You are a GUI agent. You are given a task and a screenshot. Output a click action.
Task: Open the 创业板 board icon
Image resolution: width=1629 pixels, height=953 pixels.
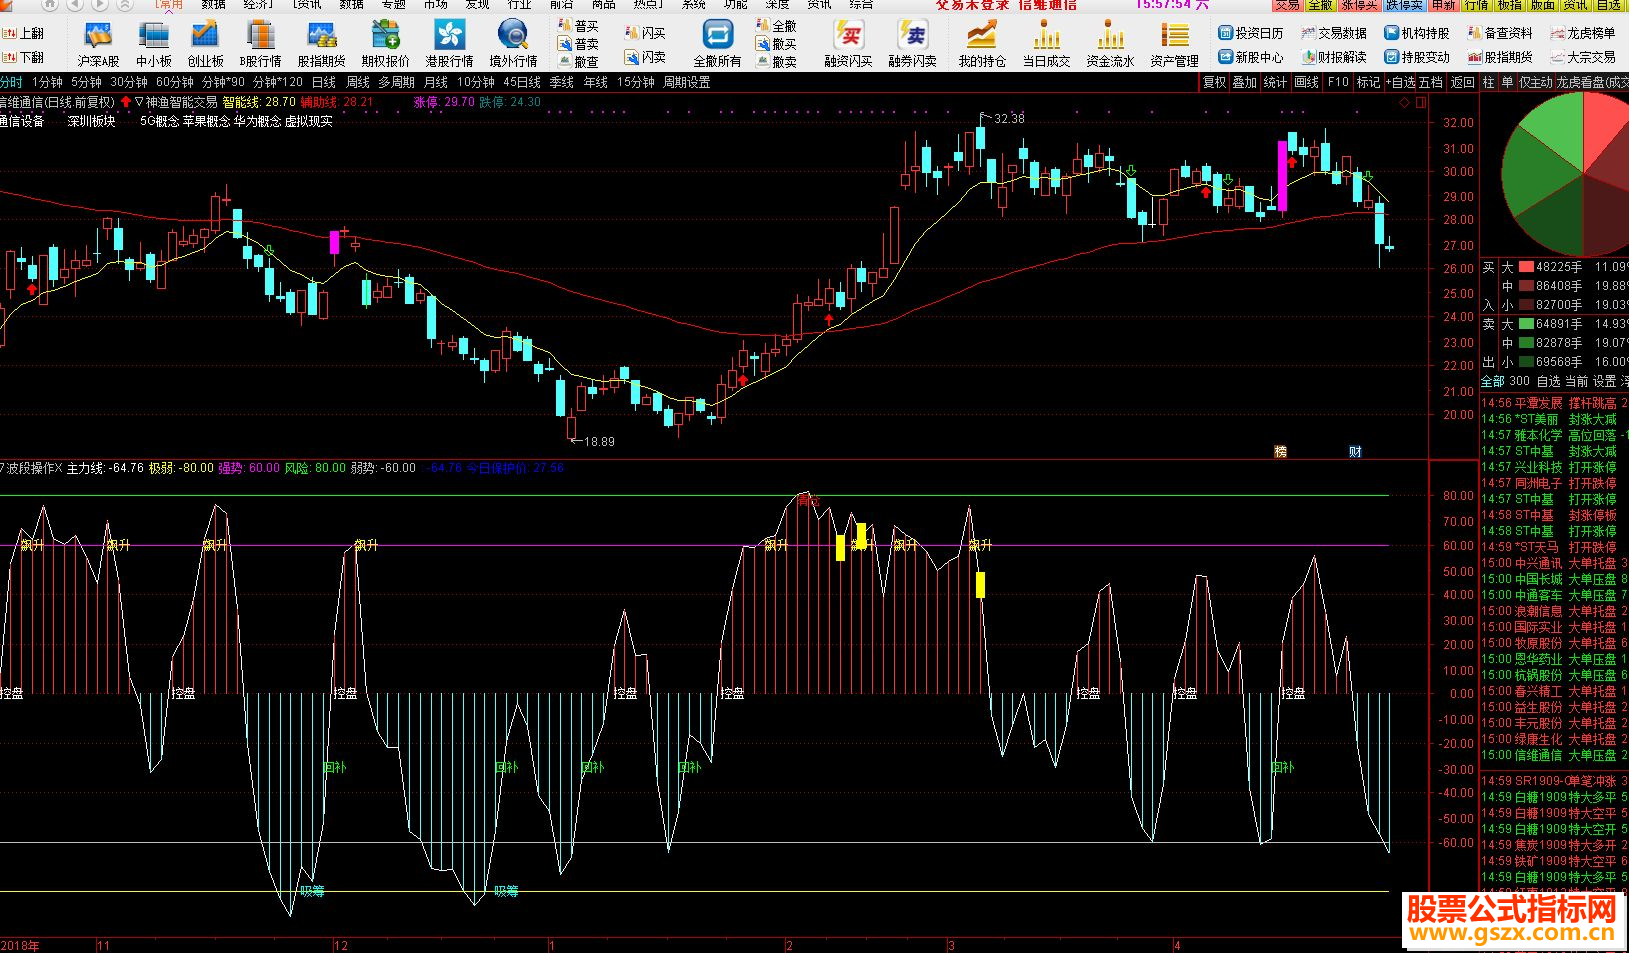[x=205, y=45]
